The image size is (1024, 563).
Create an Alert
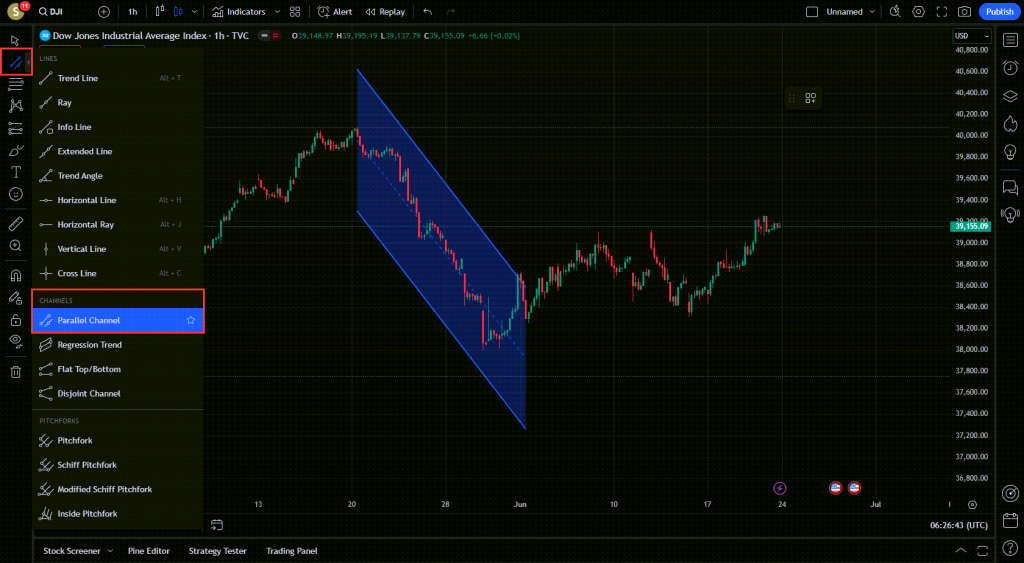pos(334,12)
